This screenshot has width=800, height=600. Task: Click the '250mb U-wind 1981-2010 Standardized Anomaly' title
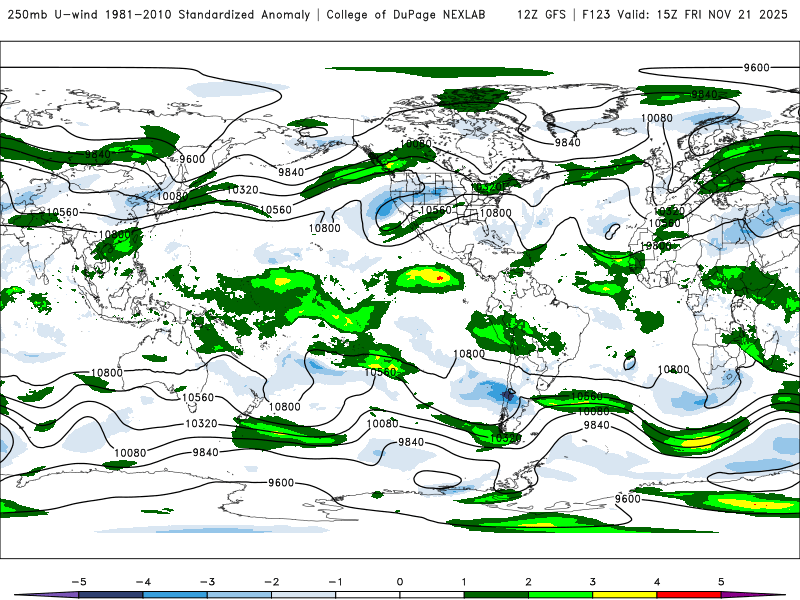159,14
